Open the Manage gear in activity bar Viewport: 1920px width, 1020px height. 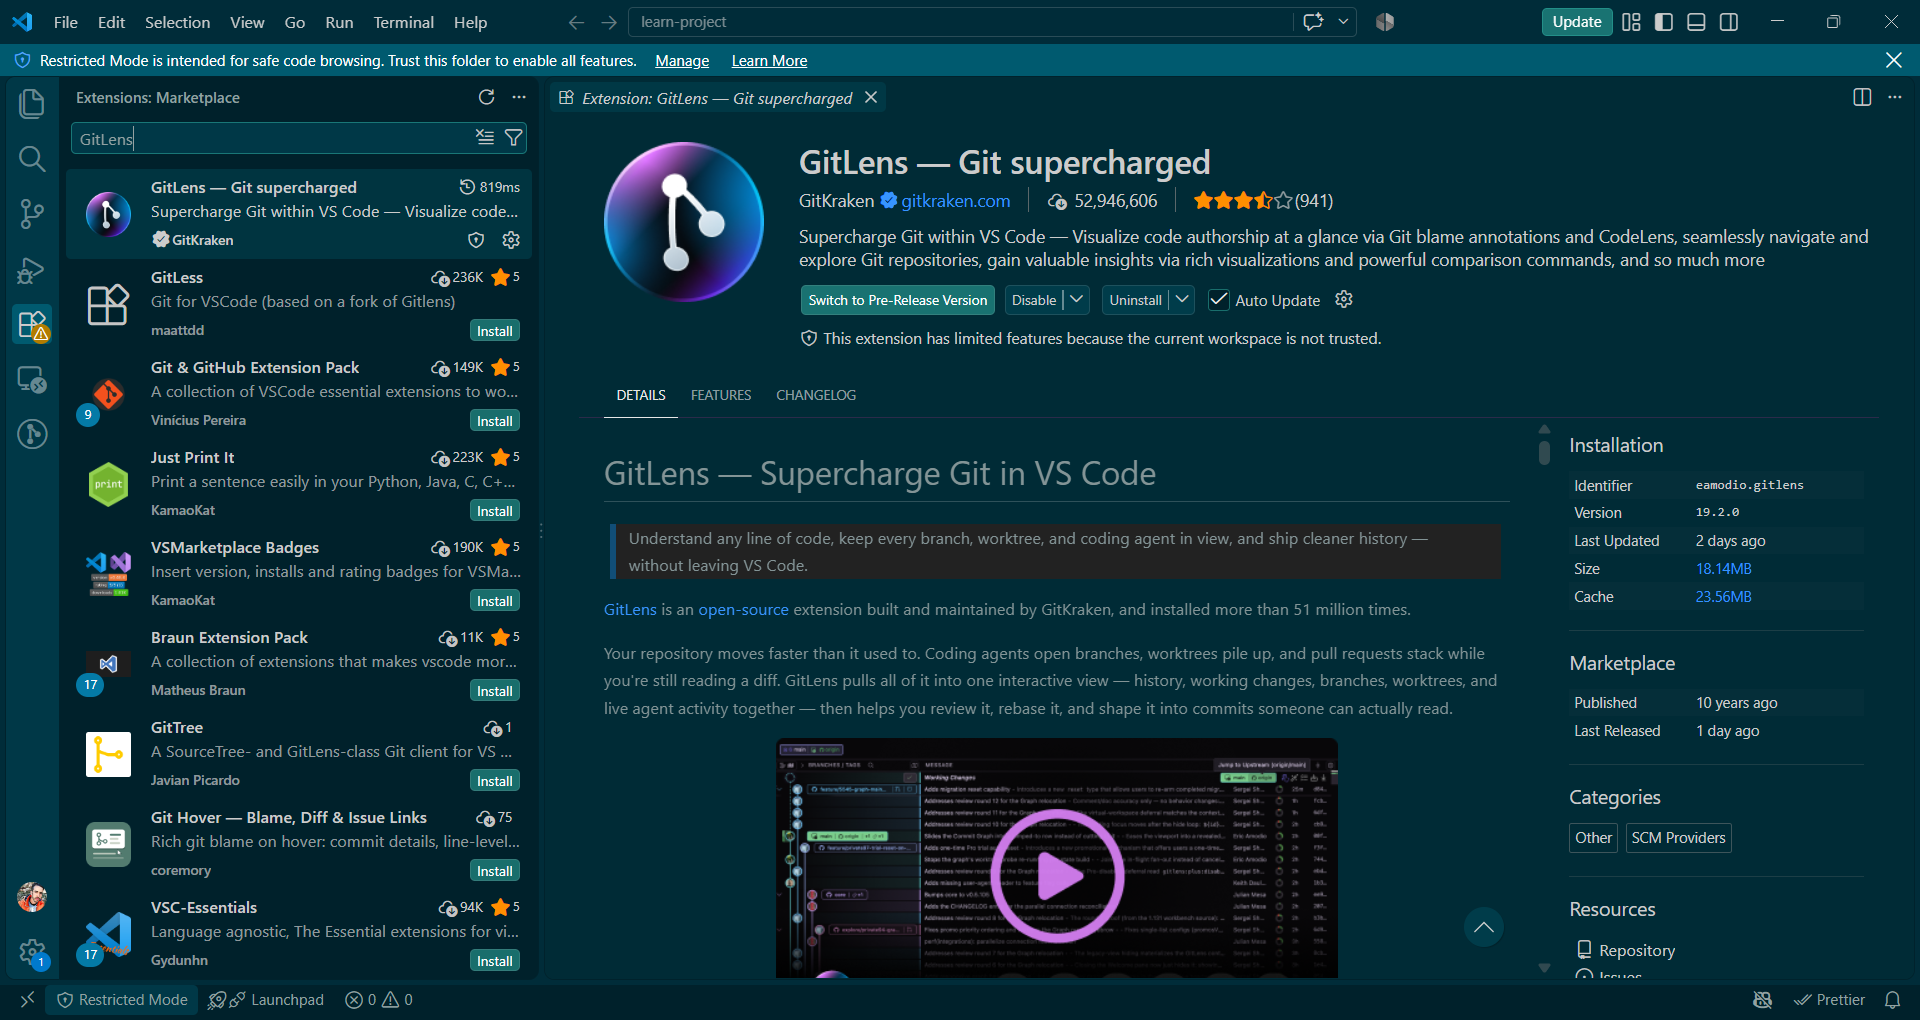click(x=32, y=951)
